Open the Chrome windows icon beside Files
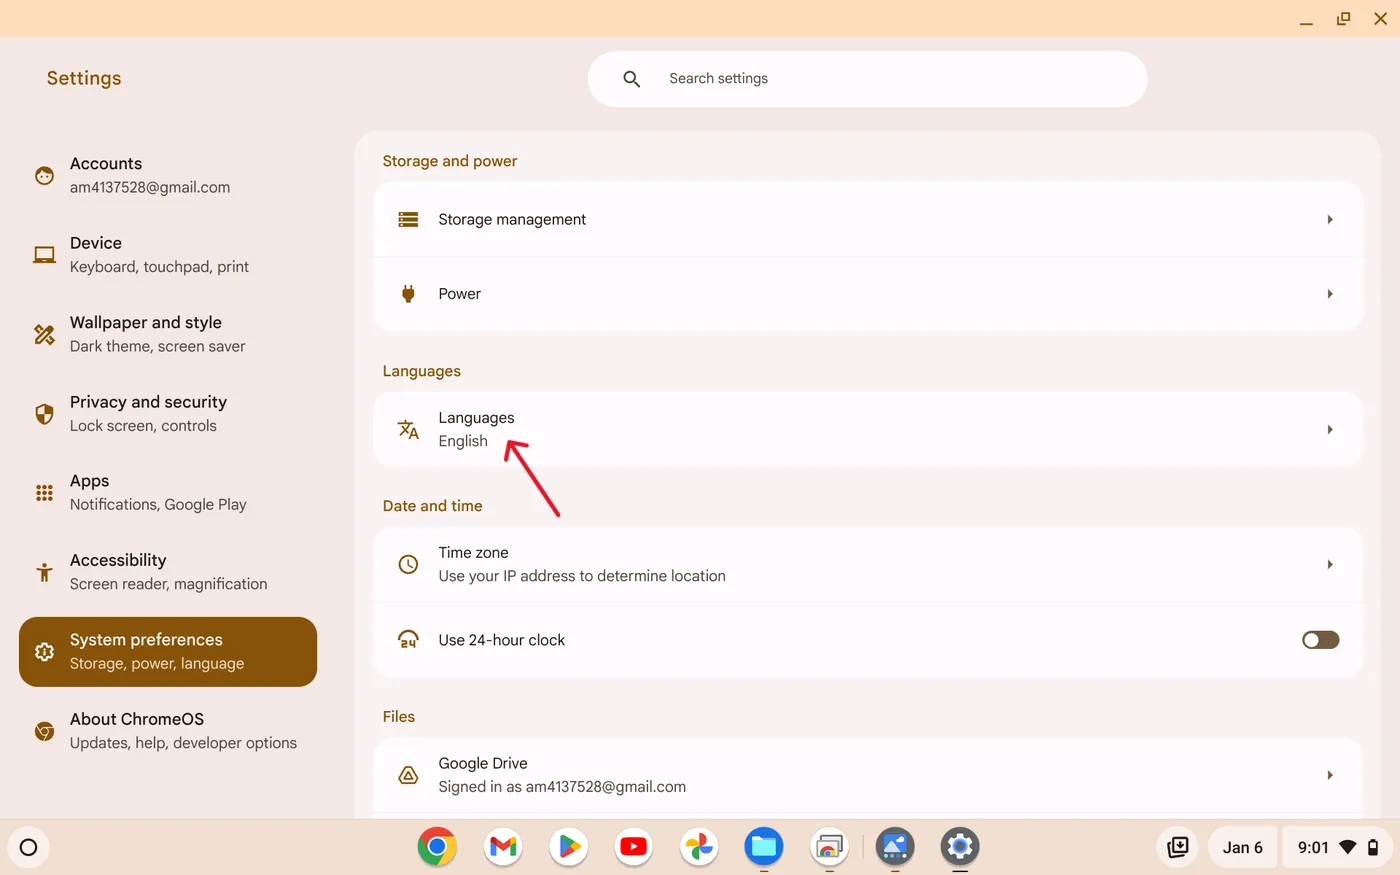The width and height of the screenshot is (1400, 875). (829, 847)
